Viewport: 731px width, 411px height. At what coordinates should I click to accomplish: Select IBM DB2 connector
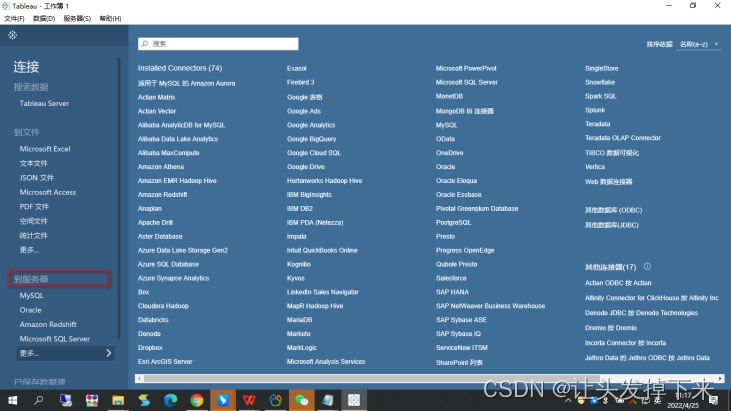click(x=300, y=209)
